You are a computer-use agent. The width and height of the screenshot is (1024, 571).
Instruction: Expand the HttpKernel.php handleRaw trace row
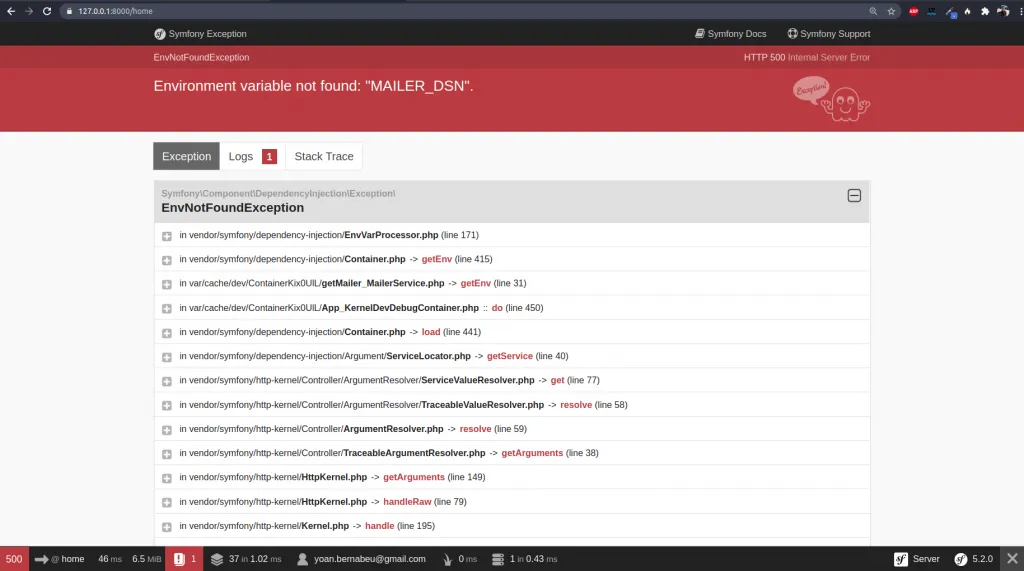click(x=167, y=502)
